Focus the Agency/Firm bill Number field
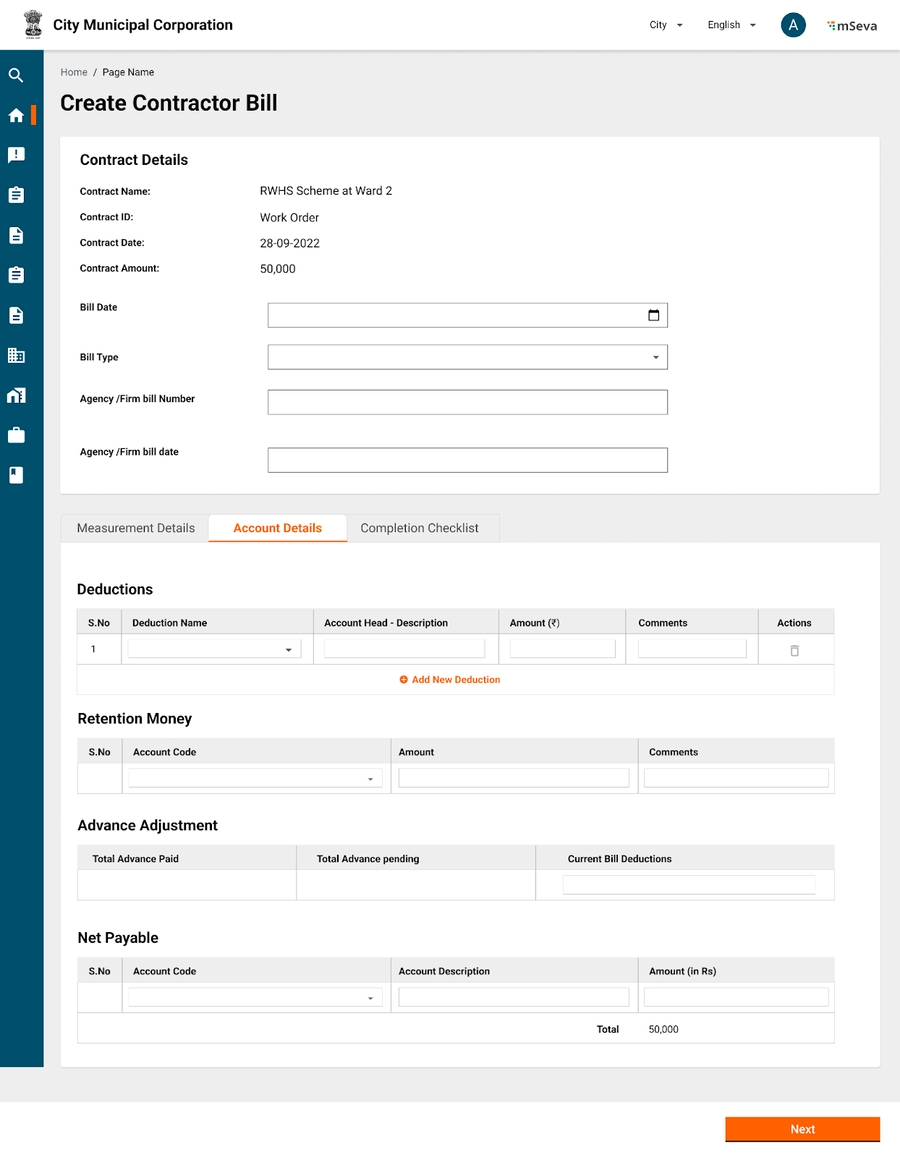Screen dimensions: 900x1157 coord(467,402)
